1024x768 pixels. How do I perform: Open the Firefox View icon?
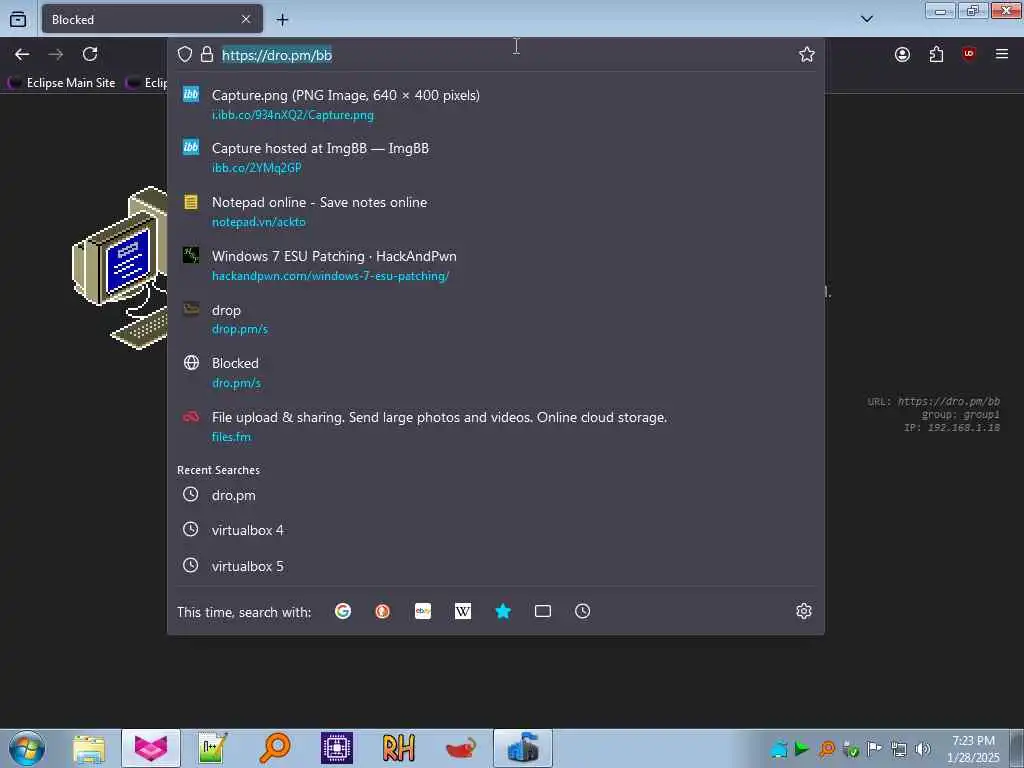18,20
